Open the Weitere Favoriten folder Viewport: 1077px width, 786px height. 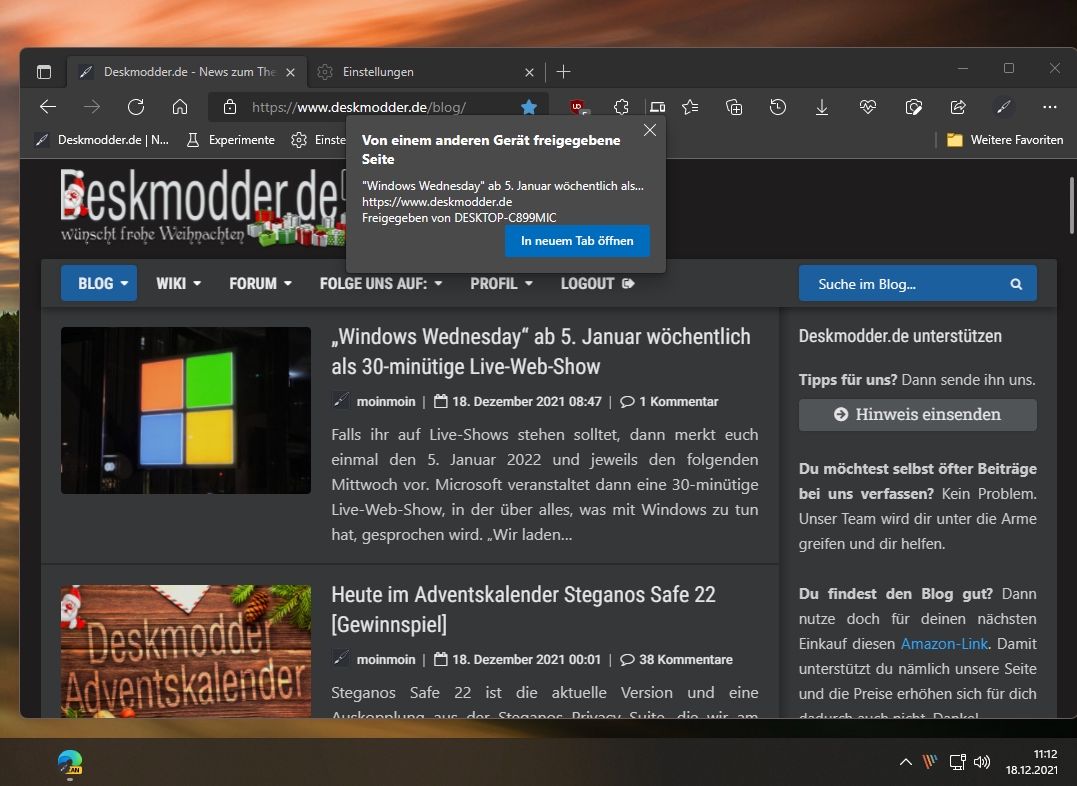click(x=1005, y=139)
